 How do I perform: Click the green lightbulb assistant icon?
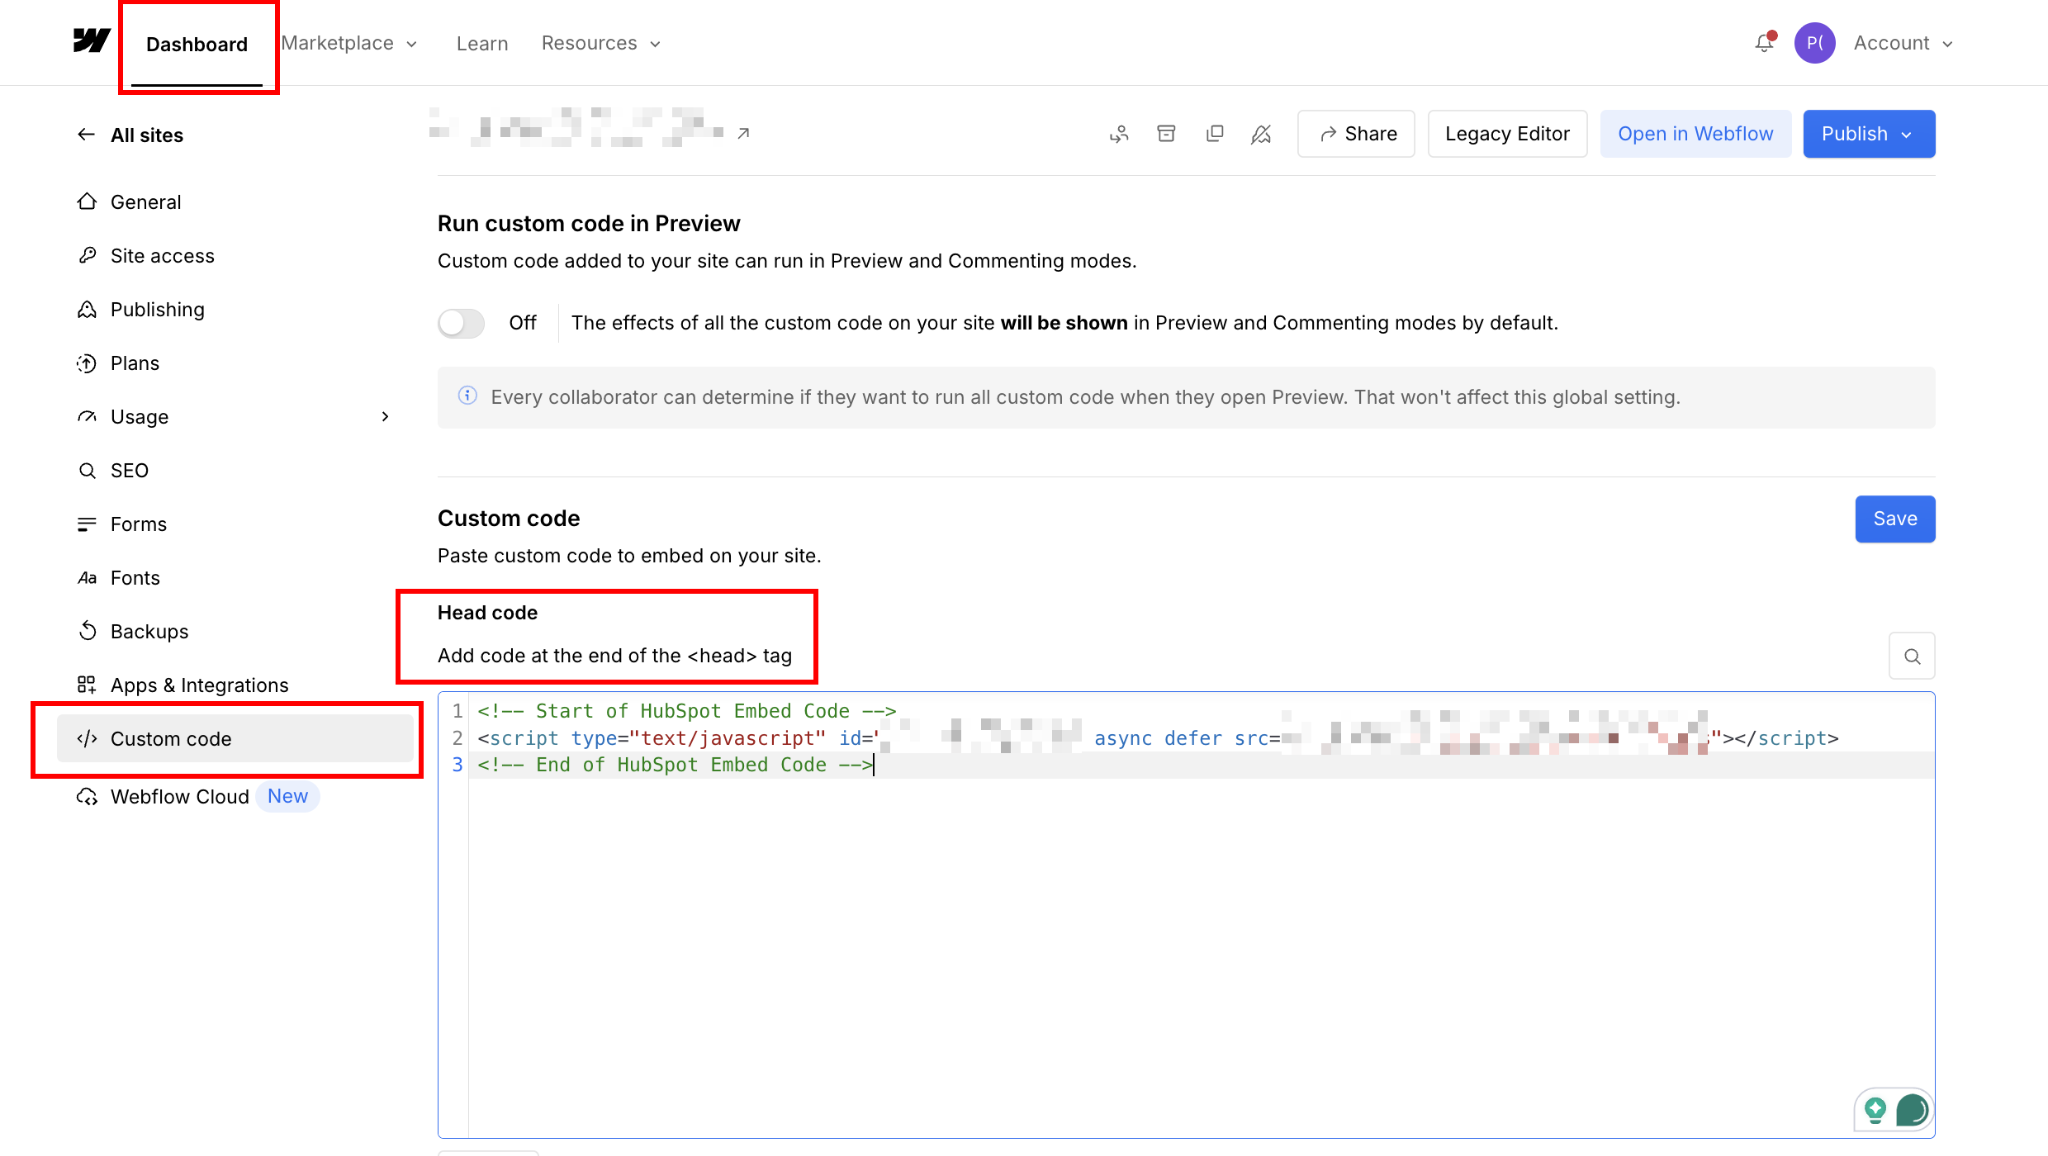coord(1875,1109)
